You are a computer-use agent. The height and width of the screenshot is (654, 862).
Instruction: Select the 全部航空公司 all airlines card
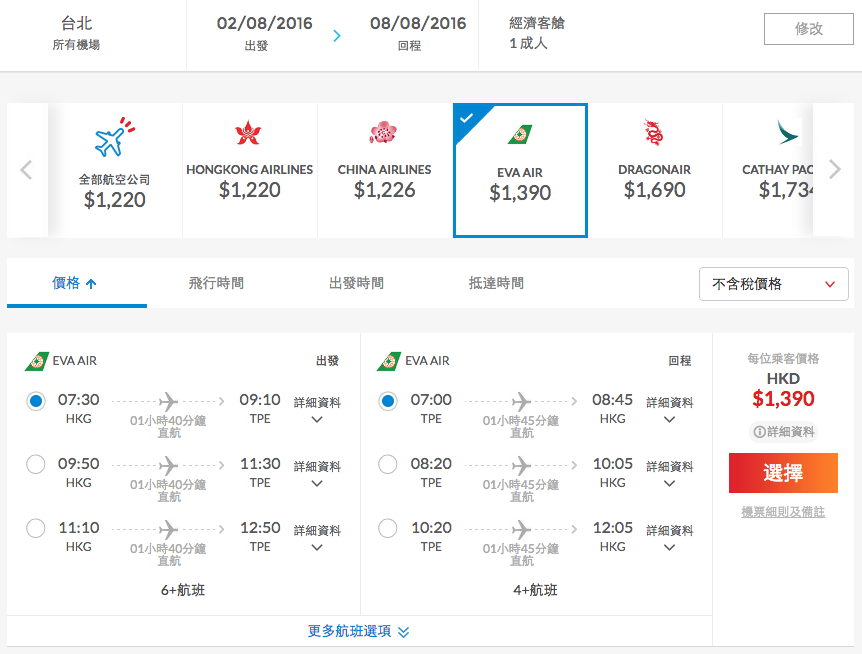114,170
